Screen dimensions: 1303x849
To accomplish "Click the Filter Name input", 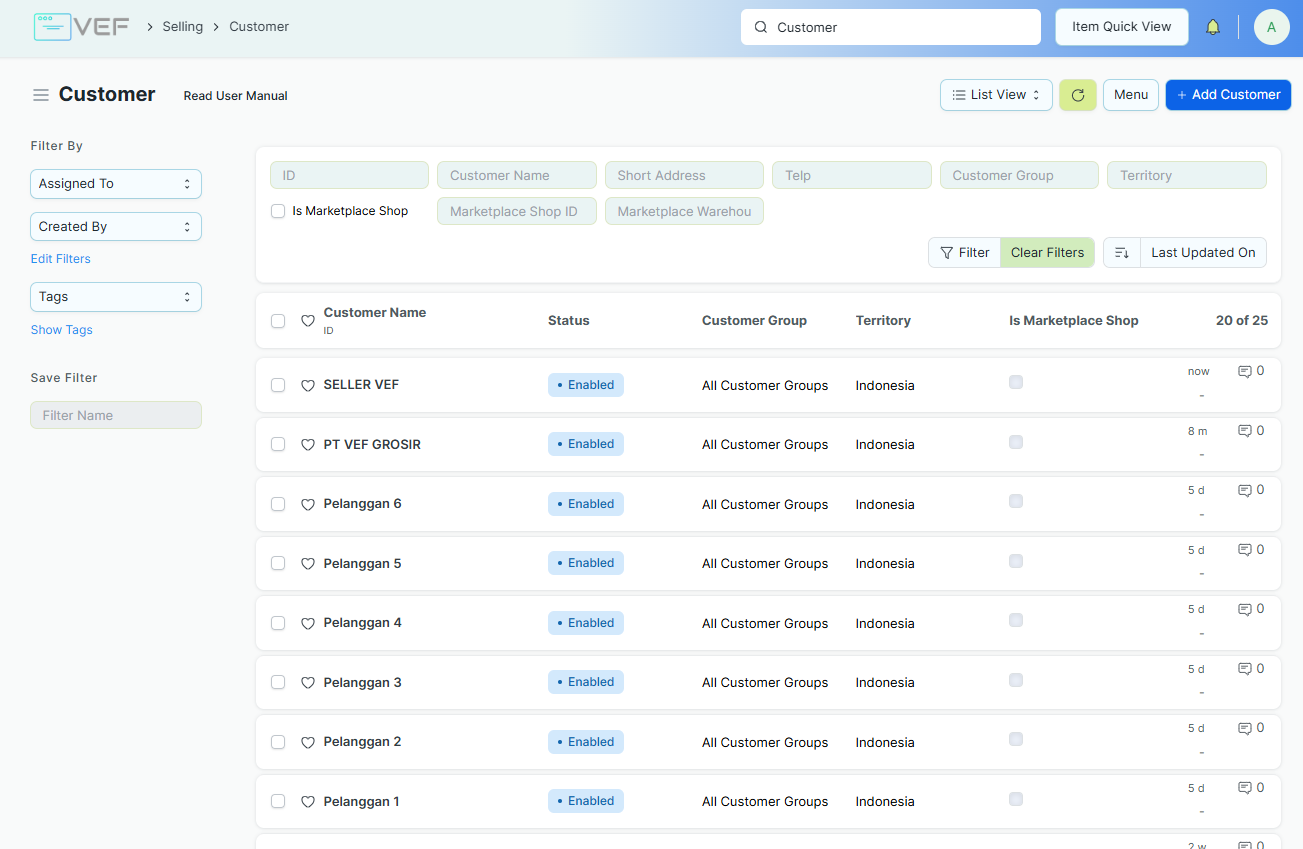I will pos(116,415).
